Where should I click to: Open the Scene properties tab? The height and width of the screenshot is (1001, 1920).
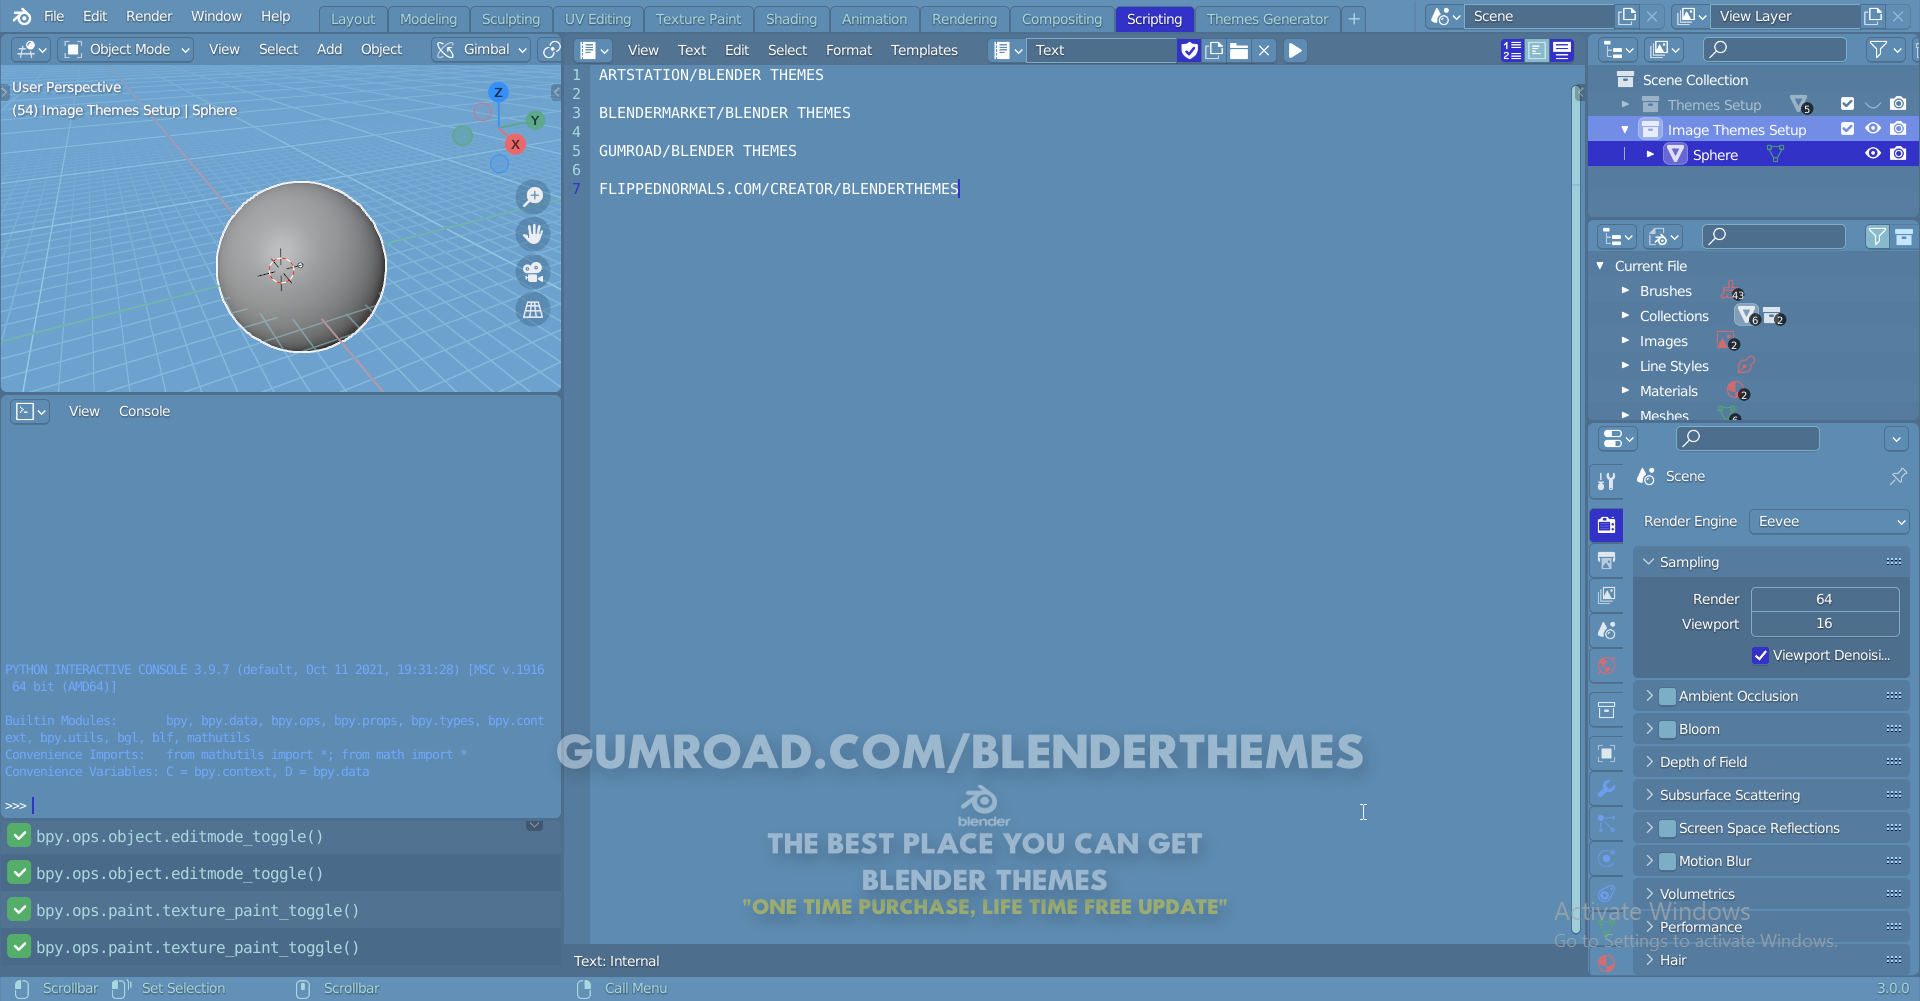click(1607, 630)
